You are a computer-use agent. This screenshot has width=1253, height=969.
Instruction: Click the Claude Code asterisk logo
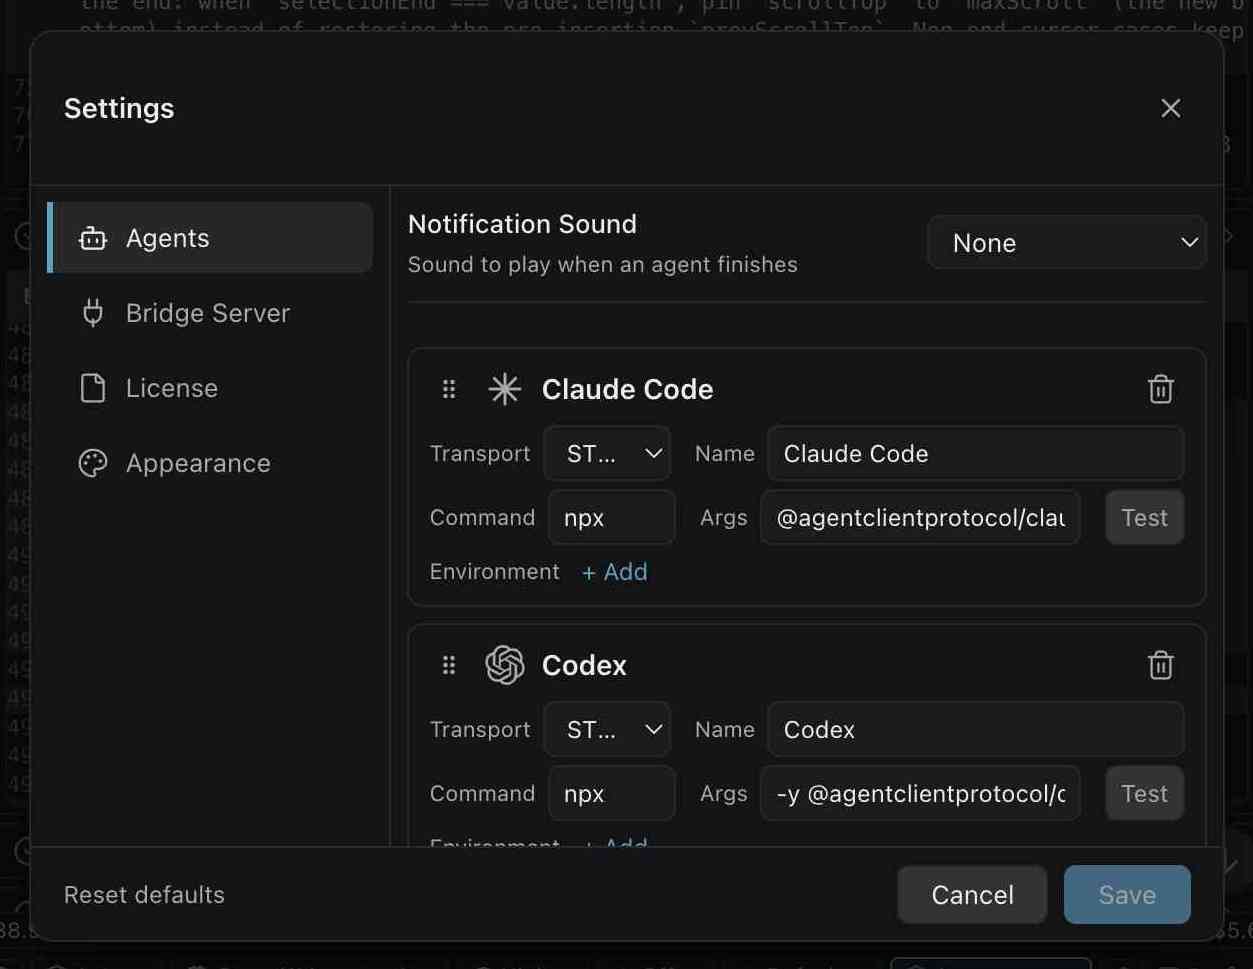505,389
